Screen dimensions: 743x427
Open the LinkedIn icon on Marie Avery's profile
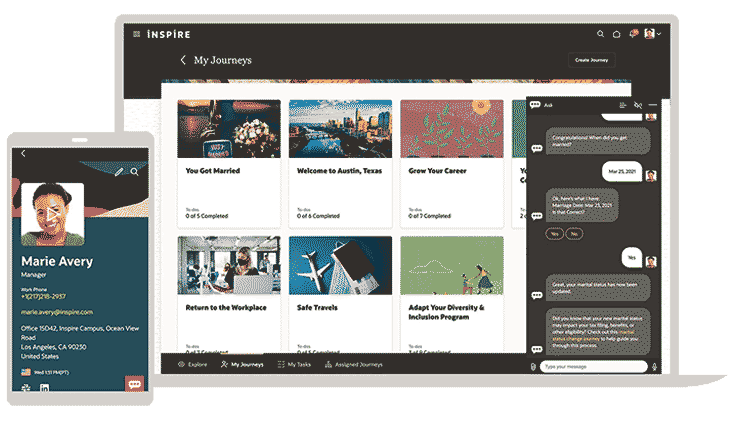pos(45,387)
